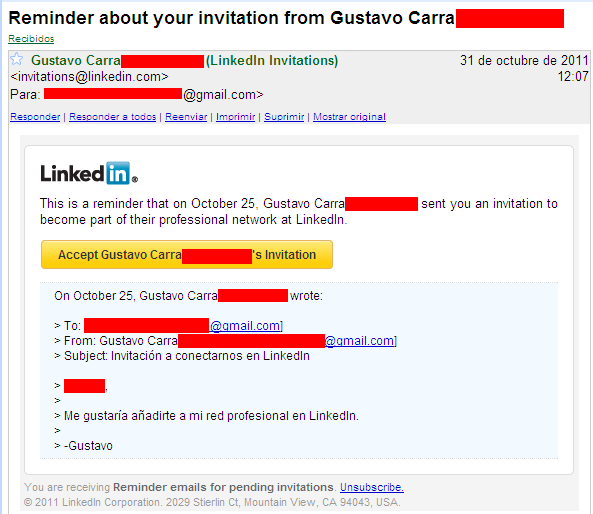The height and width of the screenshot is (514, 593).
Task: Click the Responder link
Action: (35, 116)
